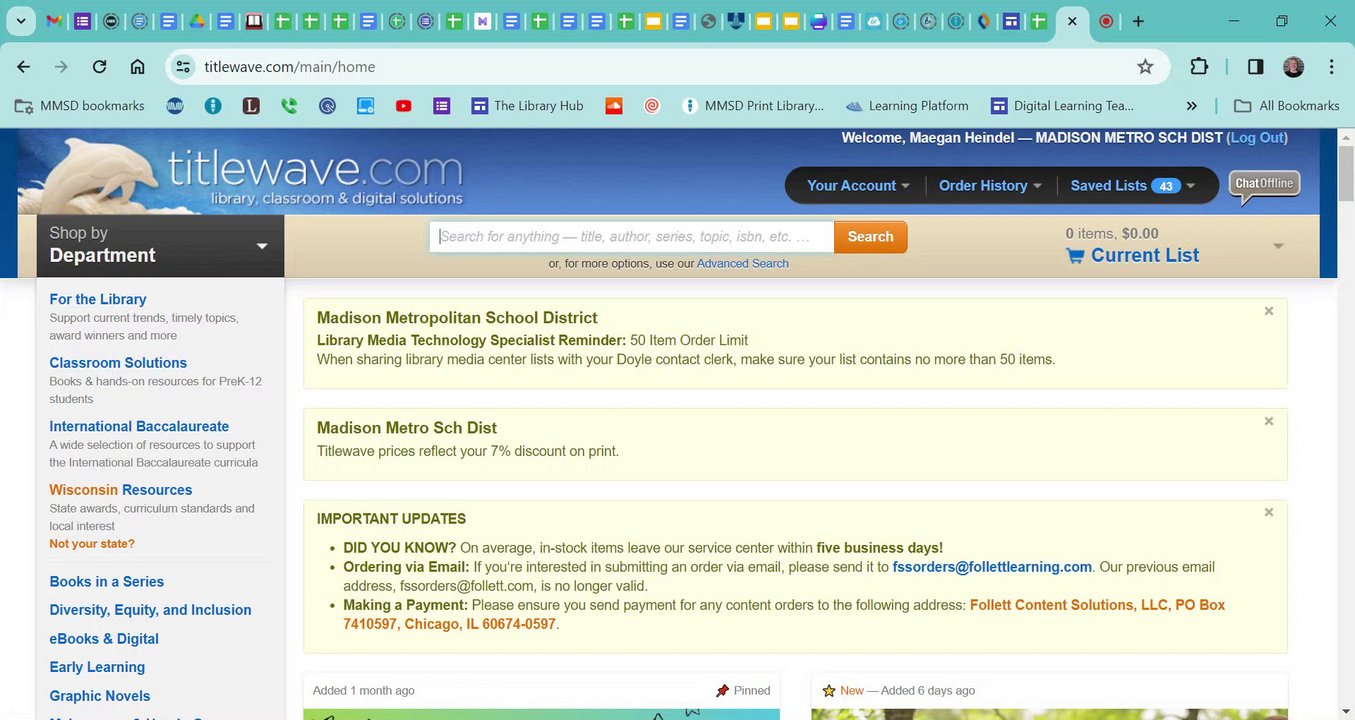
Task: Dismiss the Madison Metropolitan School District notice
Action: [x=1269, y=311]
